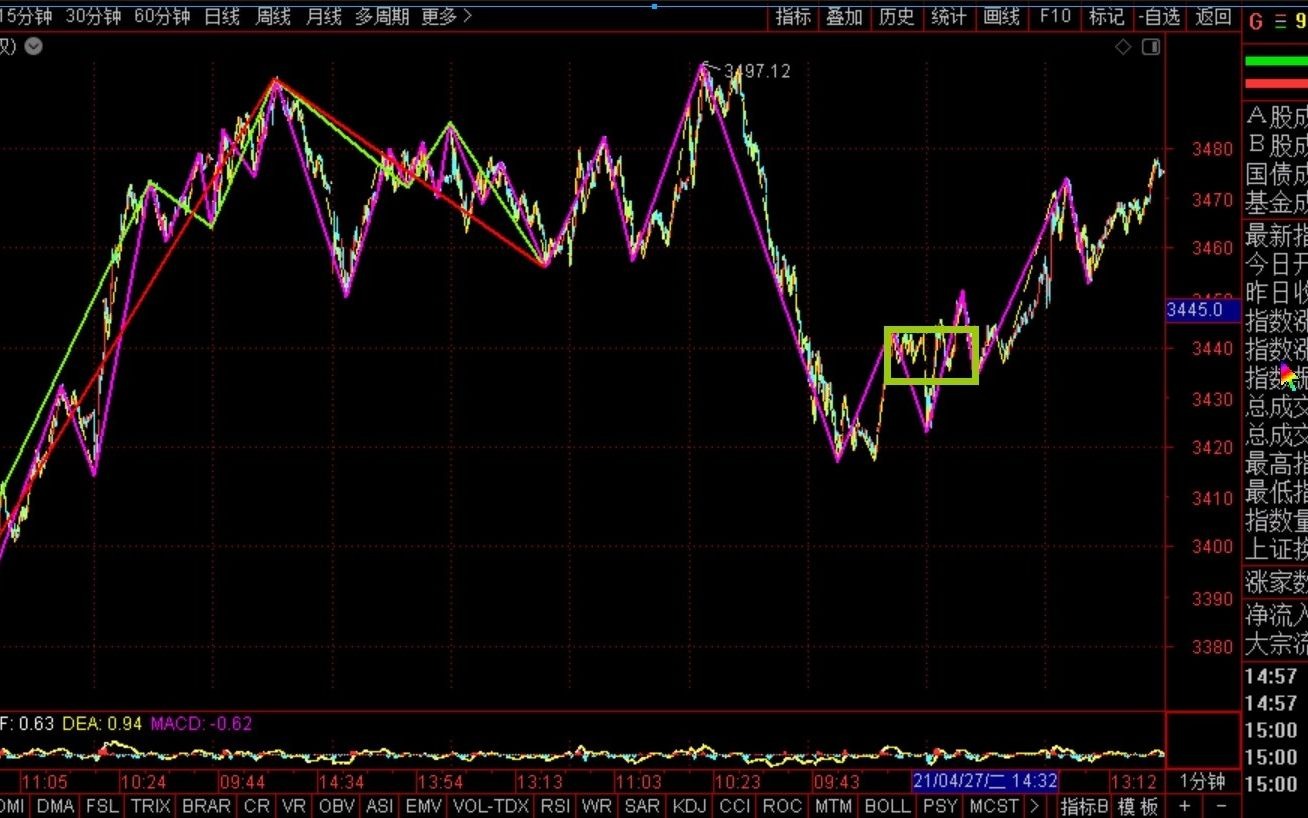Select the MTM indicator tab

tap(833, 806)
